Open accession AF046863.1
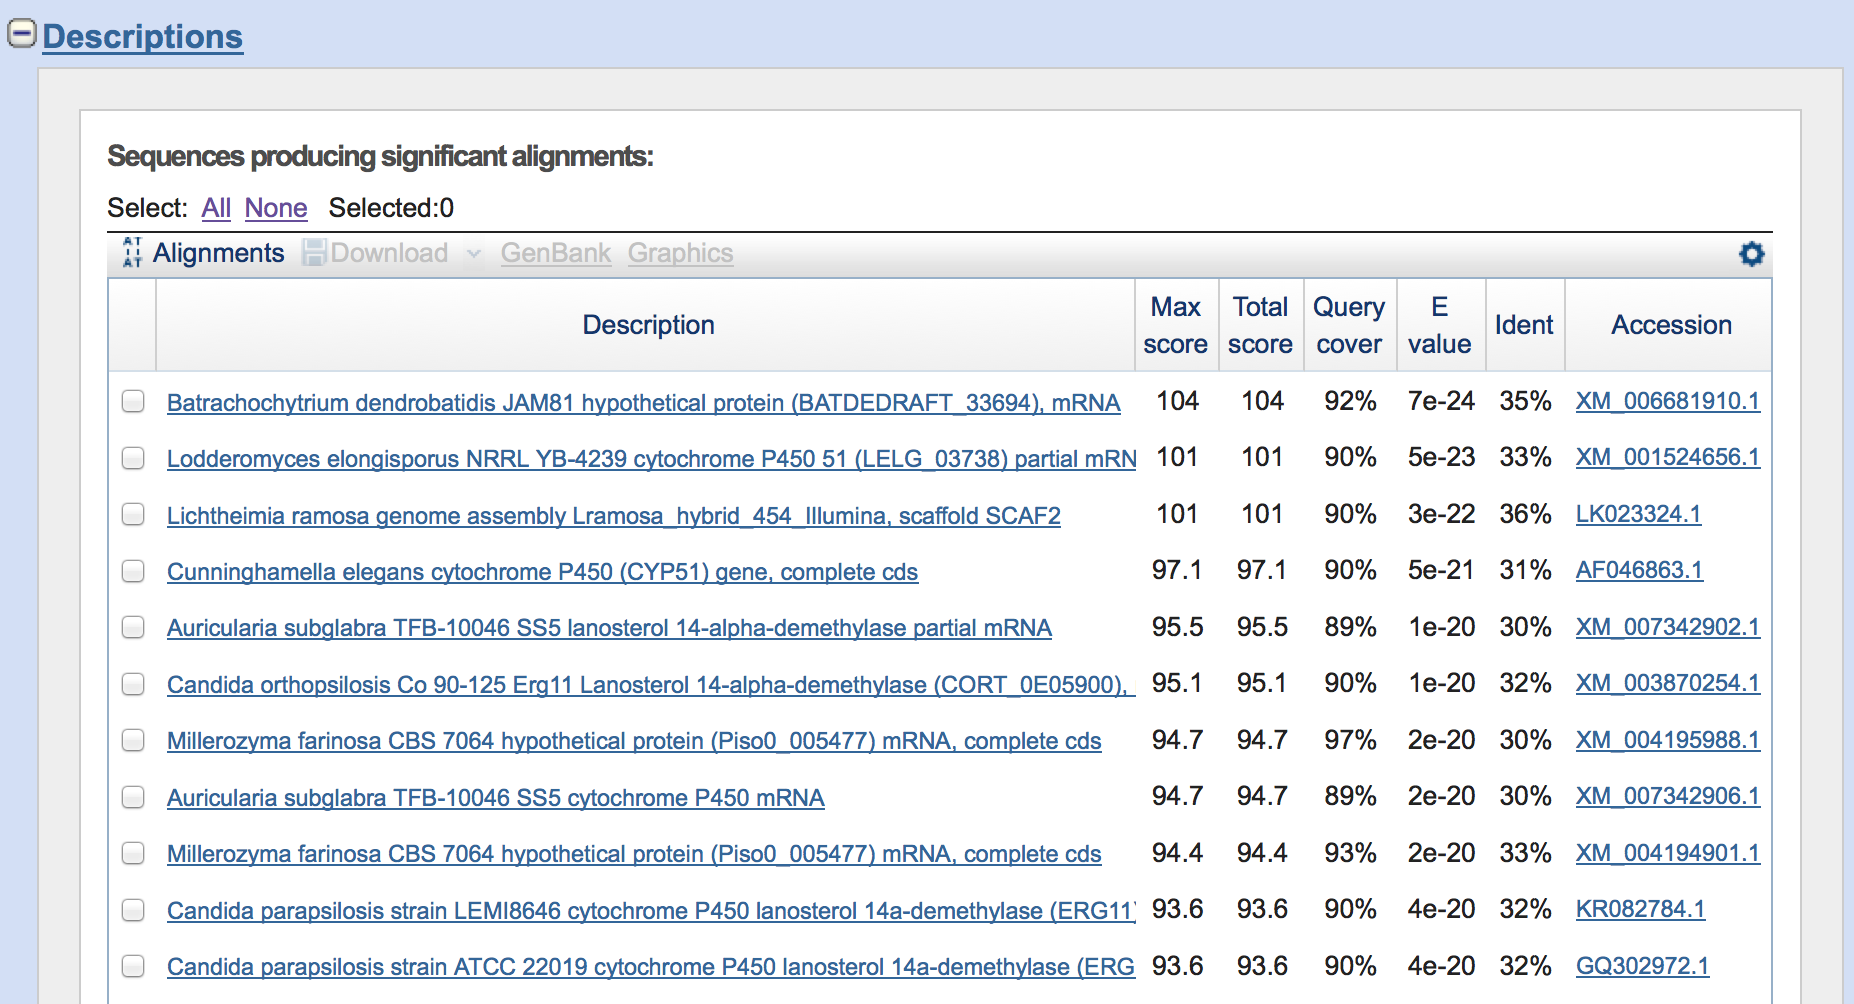The height and width of the screenshot is (1004, 1854). [x=1639, y=570]
